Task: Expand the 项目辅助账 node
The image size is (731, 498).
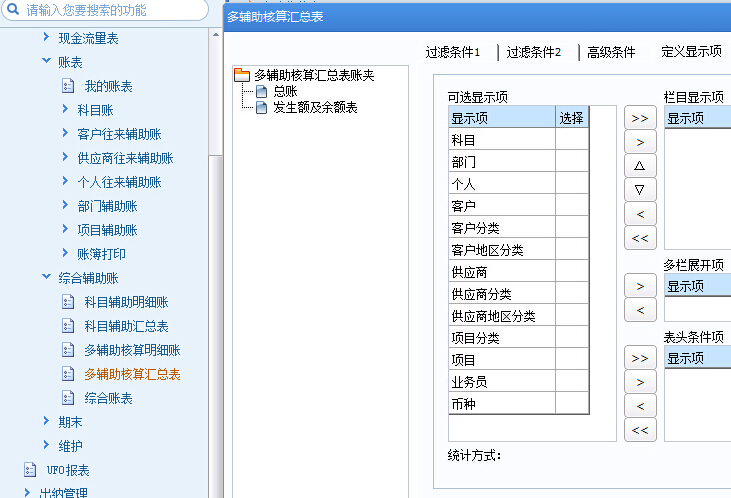Action: point(65,229)
